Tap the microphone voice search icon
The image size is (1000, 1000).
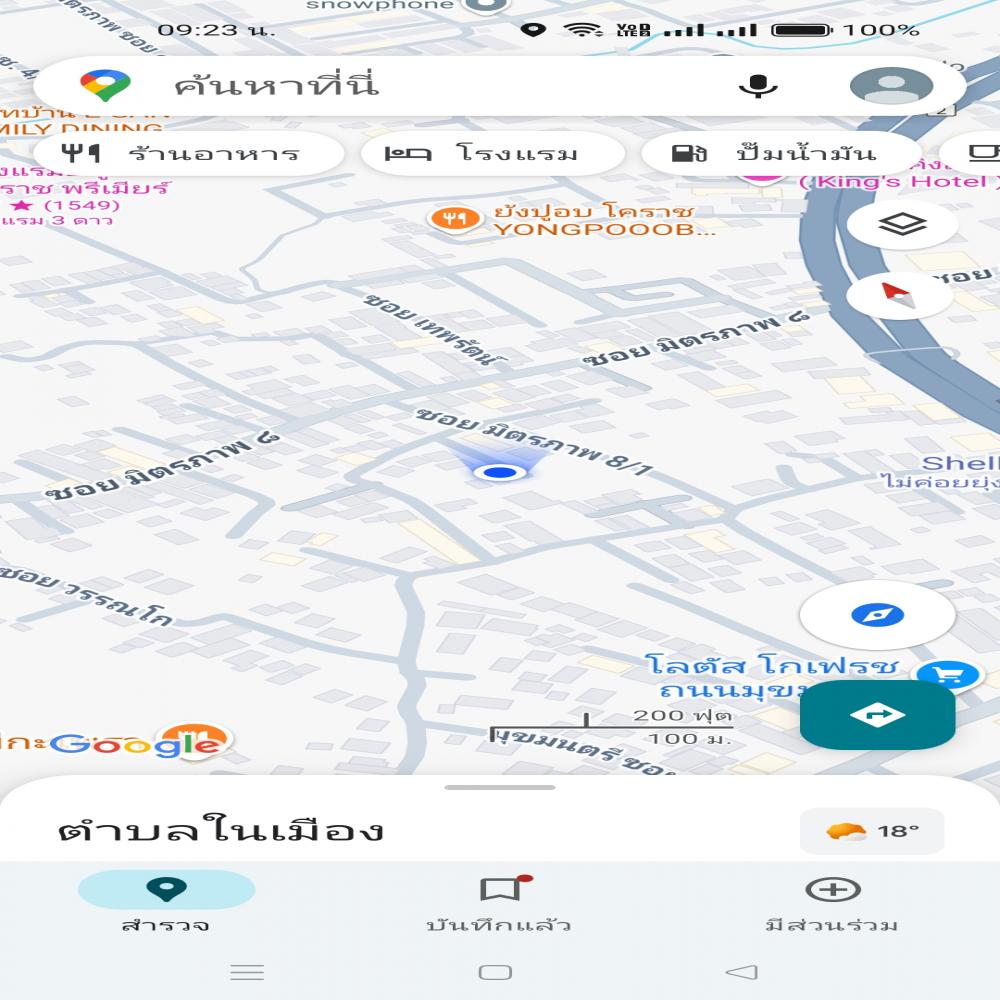coord(758,85)
